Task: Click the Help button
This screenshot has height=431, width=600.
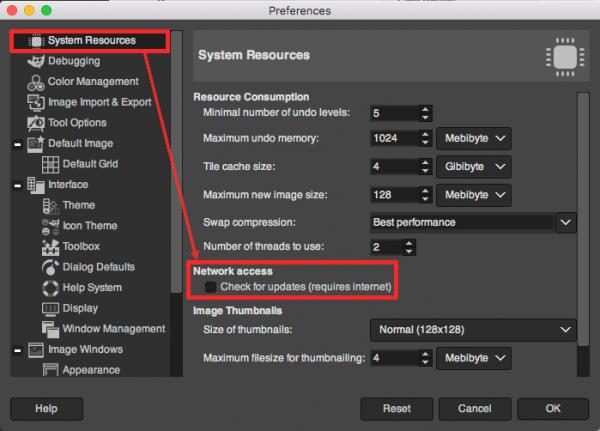Action: (x=46, y=409)
